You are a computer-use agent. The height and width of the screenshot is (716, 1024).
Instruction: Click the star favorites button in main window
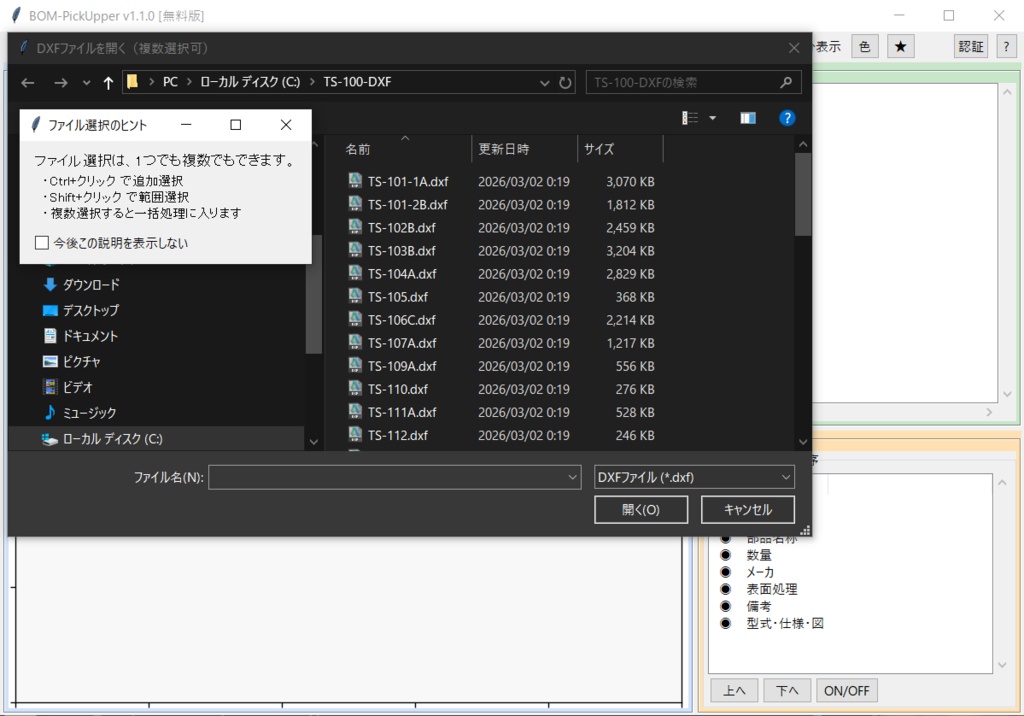pos(901,46)
